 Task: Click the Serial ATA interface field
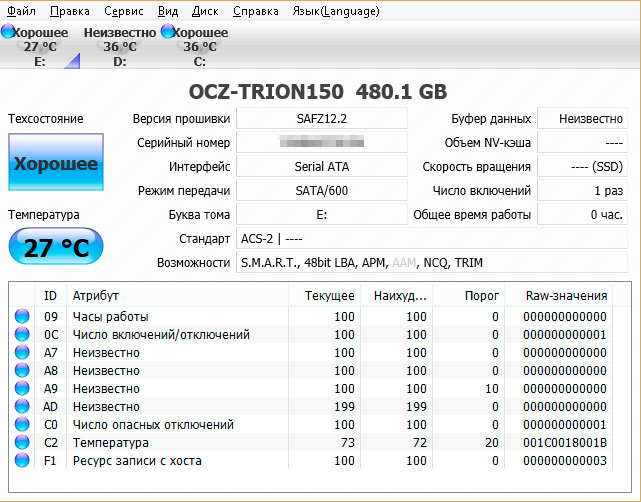pyautogui.click(x=322, y=166)
